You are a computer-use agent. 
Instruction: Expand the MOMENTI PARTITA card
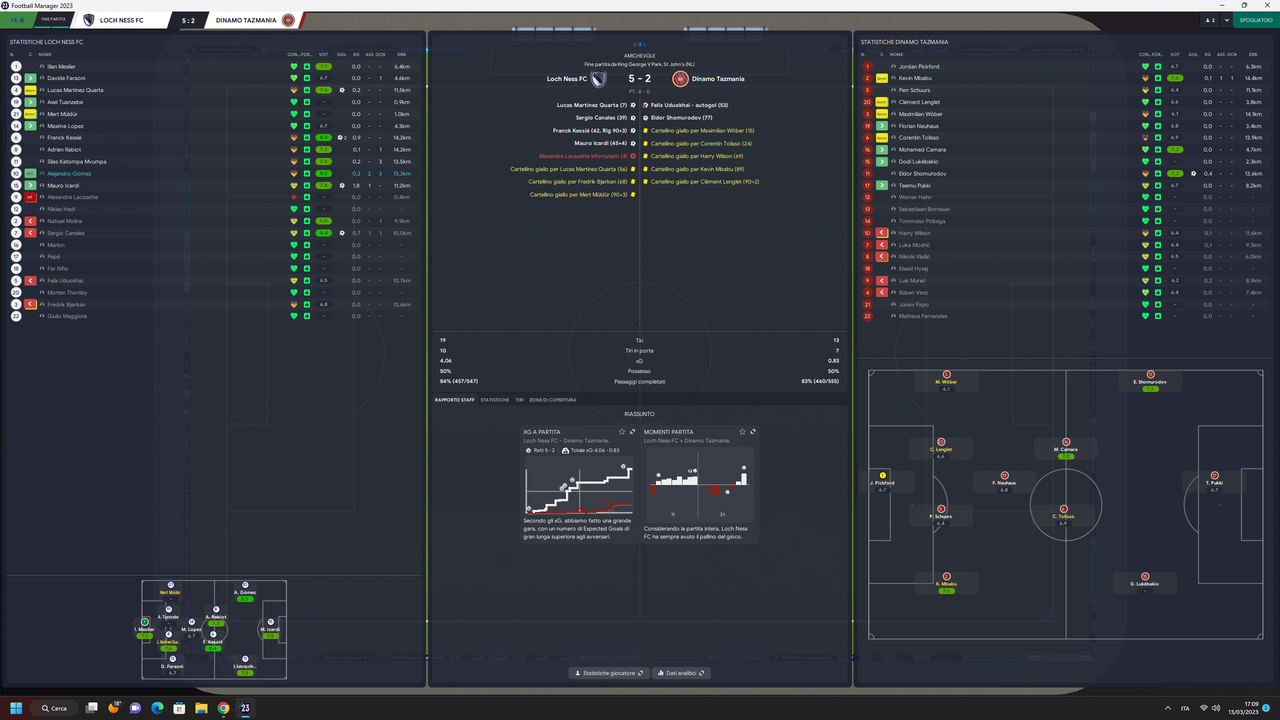[x=753, y=432]
